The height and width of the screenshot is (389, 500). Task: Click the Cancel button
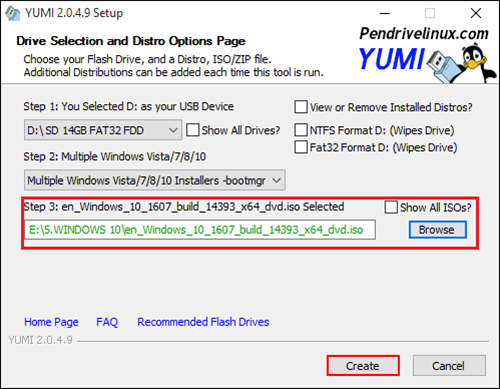[x=449, y=366]
